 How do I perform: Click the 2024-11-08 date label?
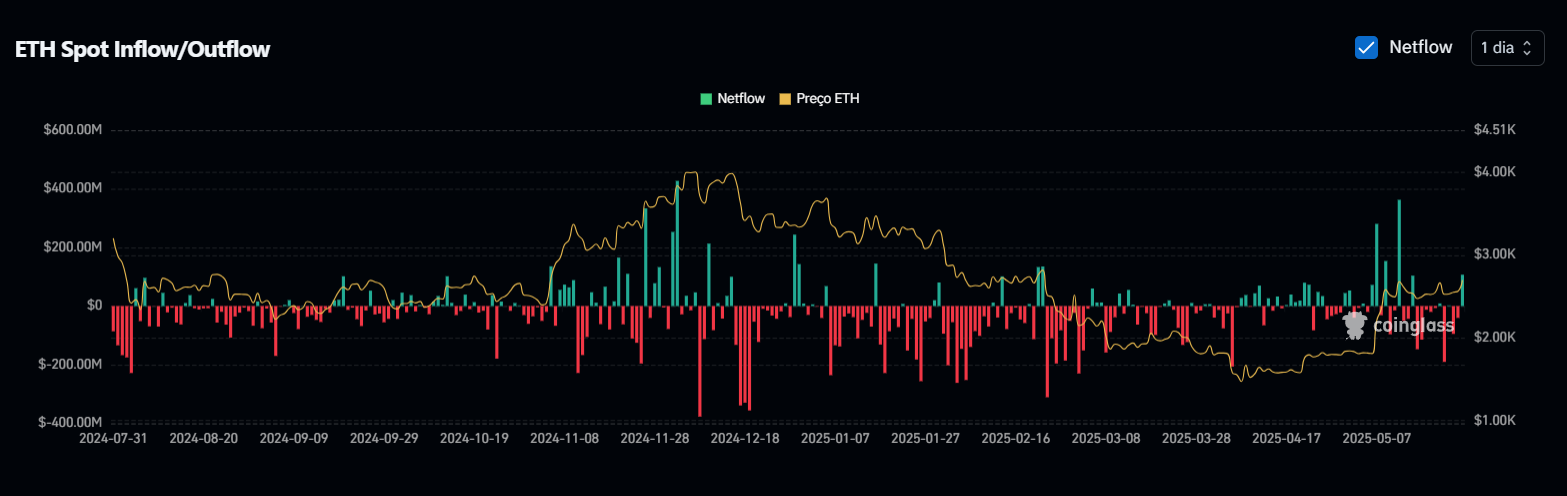(x=564, y=438)
